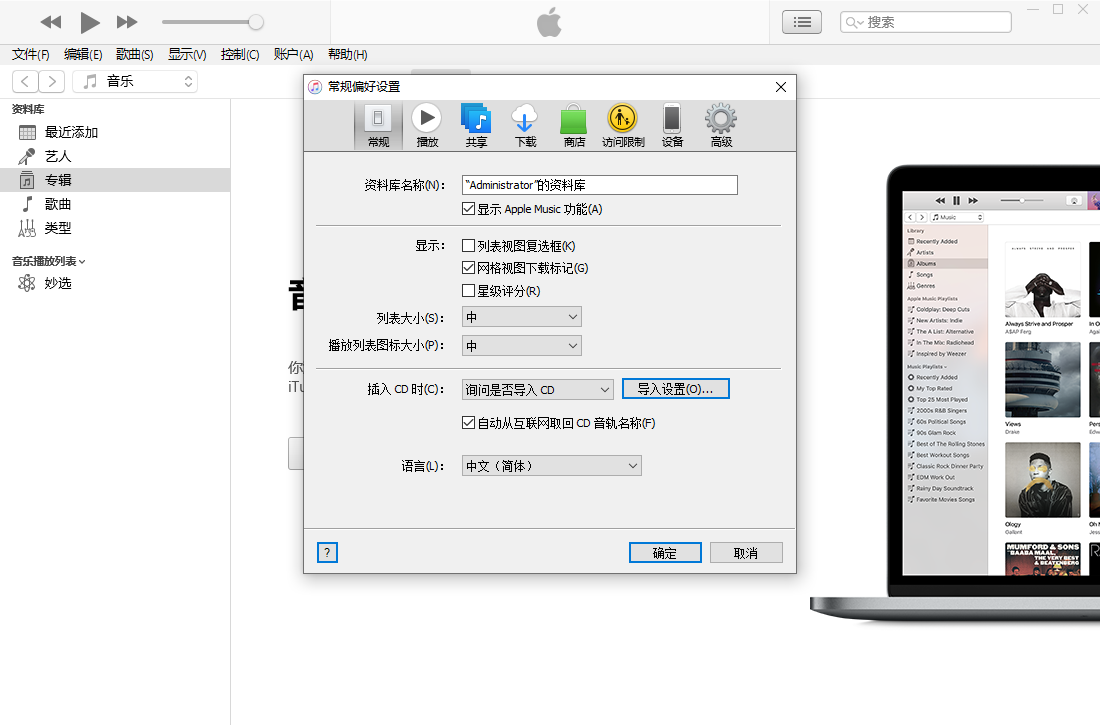Click the 导入设置 button

(675, 389)
